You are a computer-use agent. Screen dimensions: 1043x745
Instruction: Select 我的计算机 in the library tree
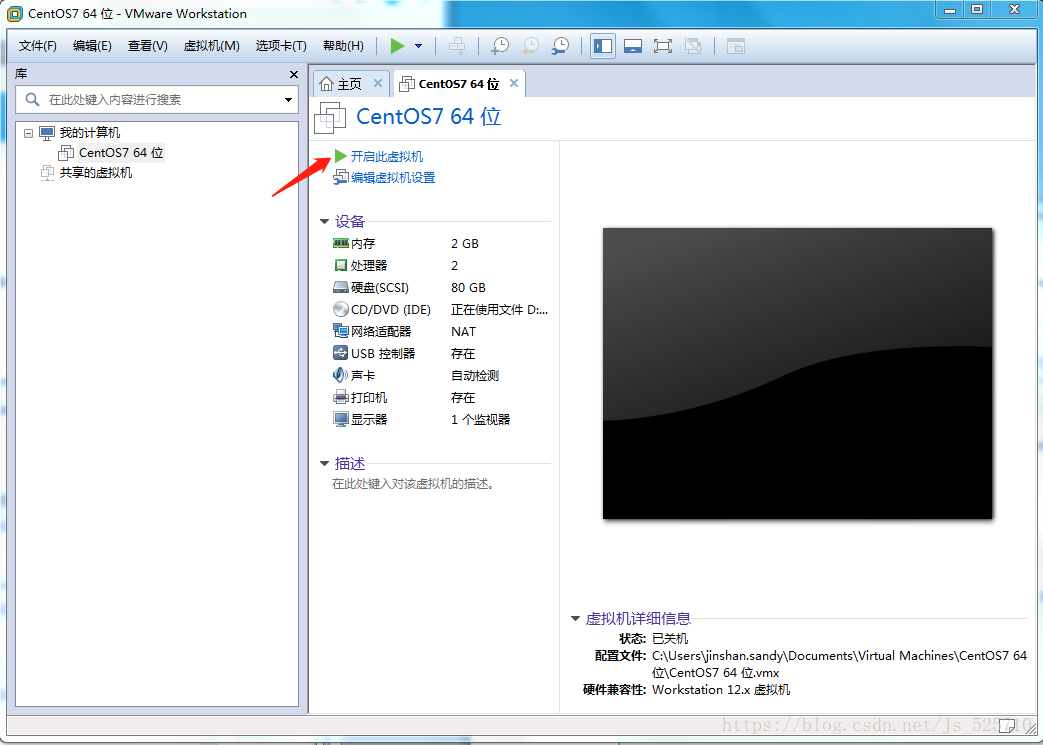[90, 133]
